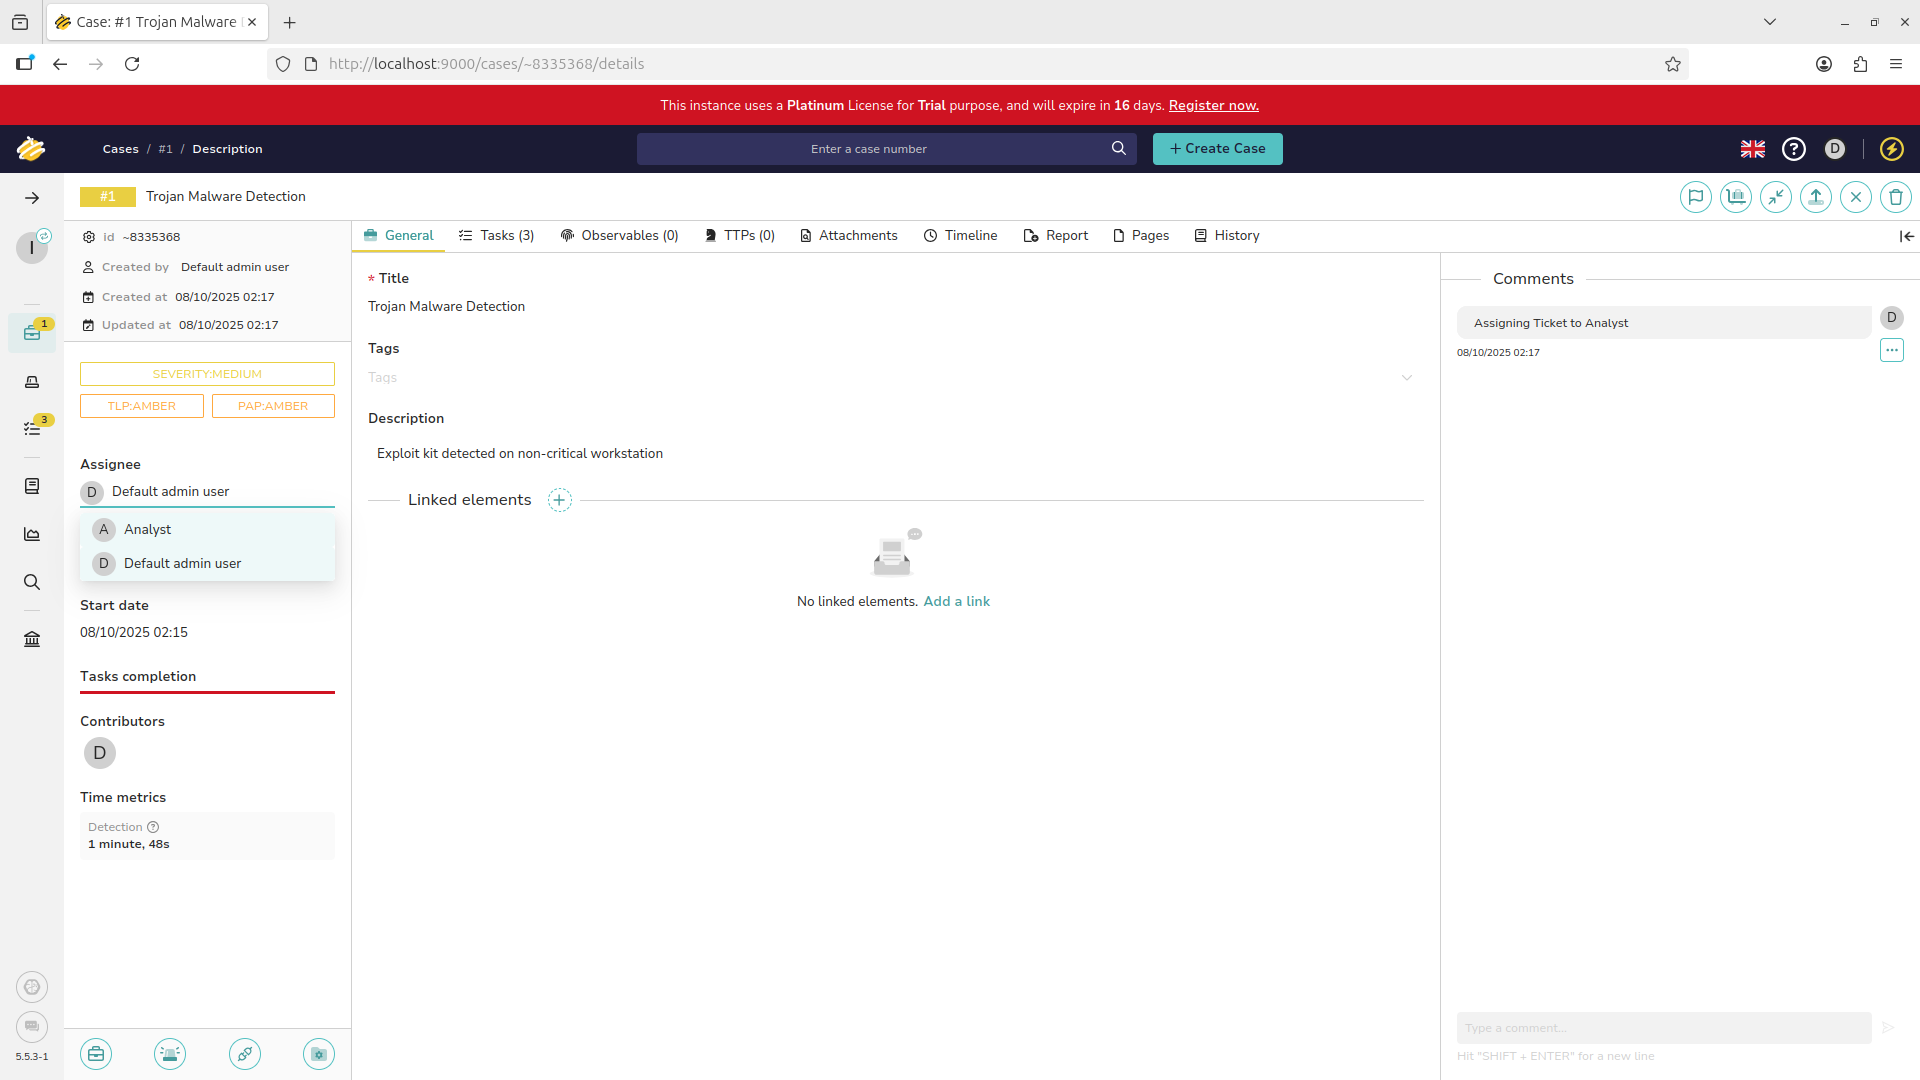Click the export case icon
Viewport: 1920px width, 1080px height.
click(x=1815, y=197)
